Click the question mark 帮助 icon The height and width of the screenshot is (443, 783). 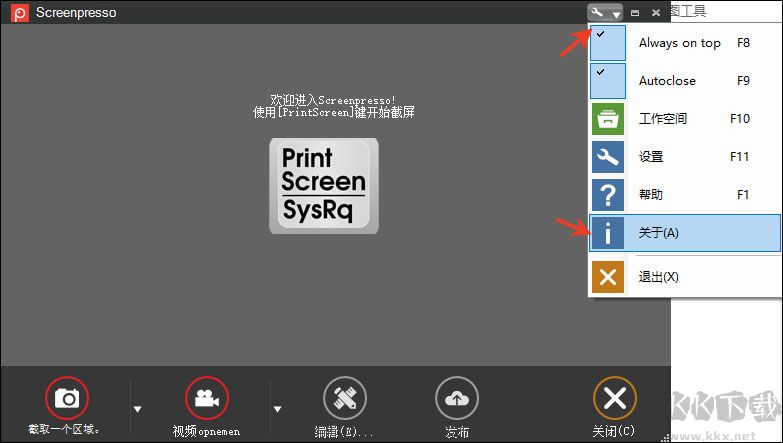(x=608, y=195)
